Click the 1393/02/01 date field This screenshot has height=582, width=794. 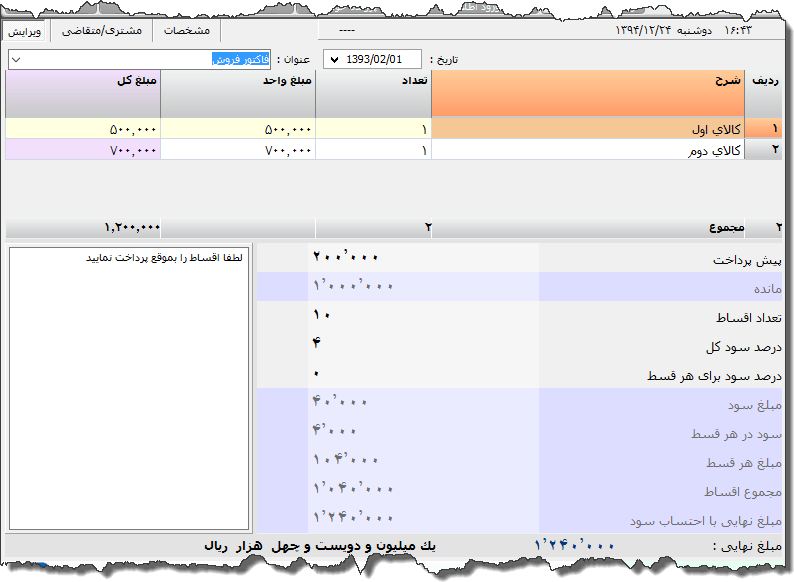[380, 60]
